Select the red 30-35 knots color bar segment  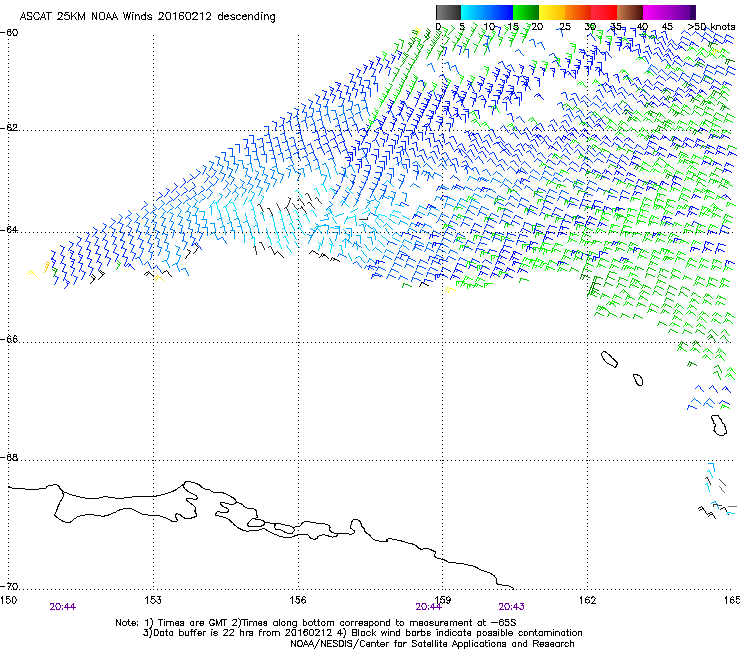[604, 12]
